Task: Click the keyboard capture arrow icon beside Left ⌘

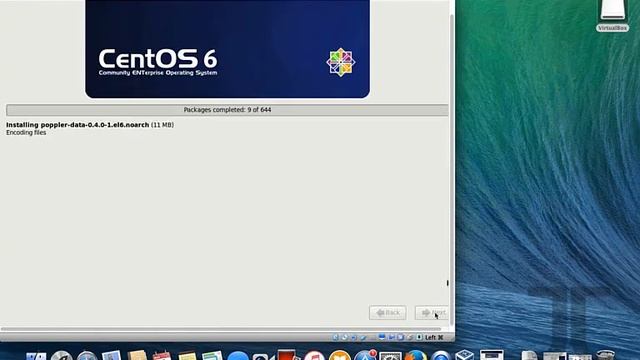Action: point(419,337)
